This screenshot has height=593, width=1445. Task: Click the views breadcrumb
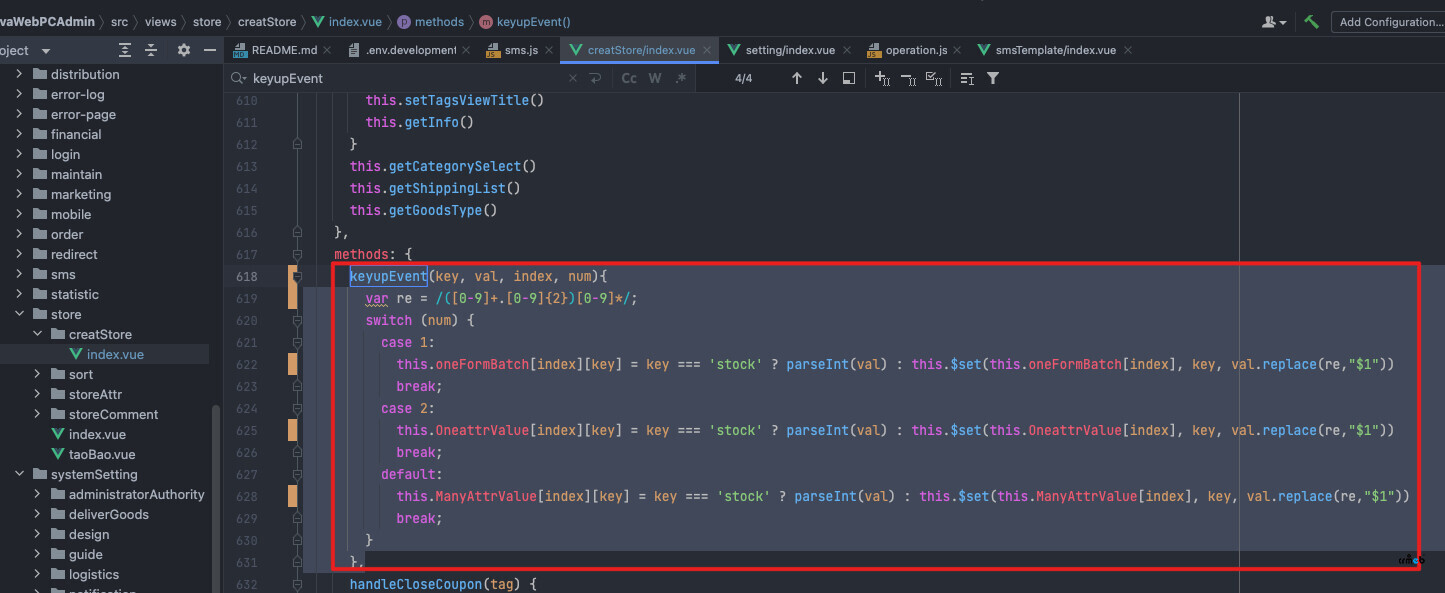coord(160,21)
